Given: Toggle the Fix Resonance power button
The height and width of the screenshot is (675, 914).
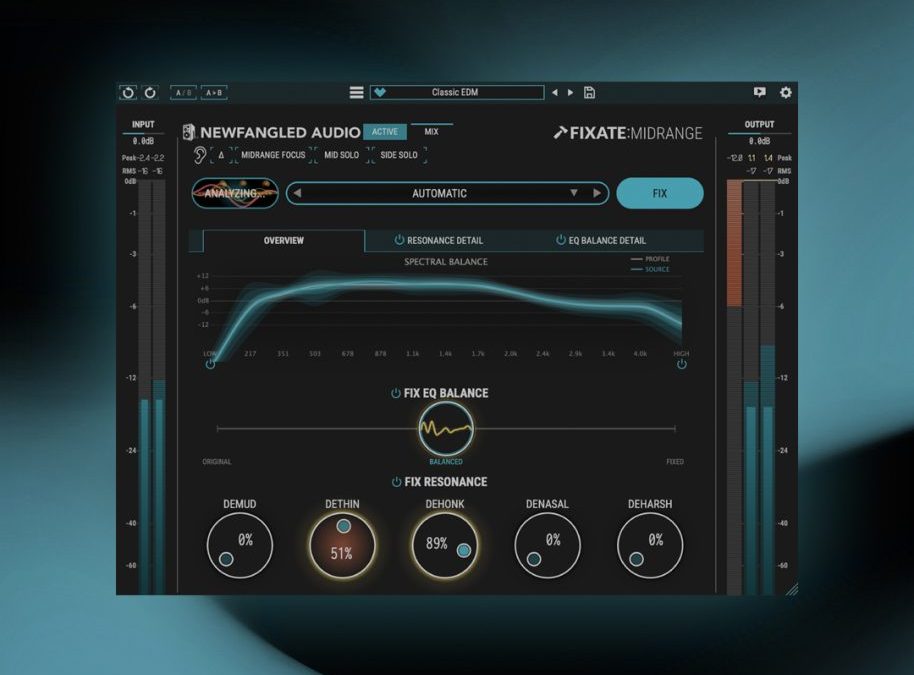Looking at the screenshot, I should point(396,482).
